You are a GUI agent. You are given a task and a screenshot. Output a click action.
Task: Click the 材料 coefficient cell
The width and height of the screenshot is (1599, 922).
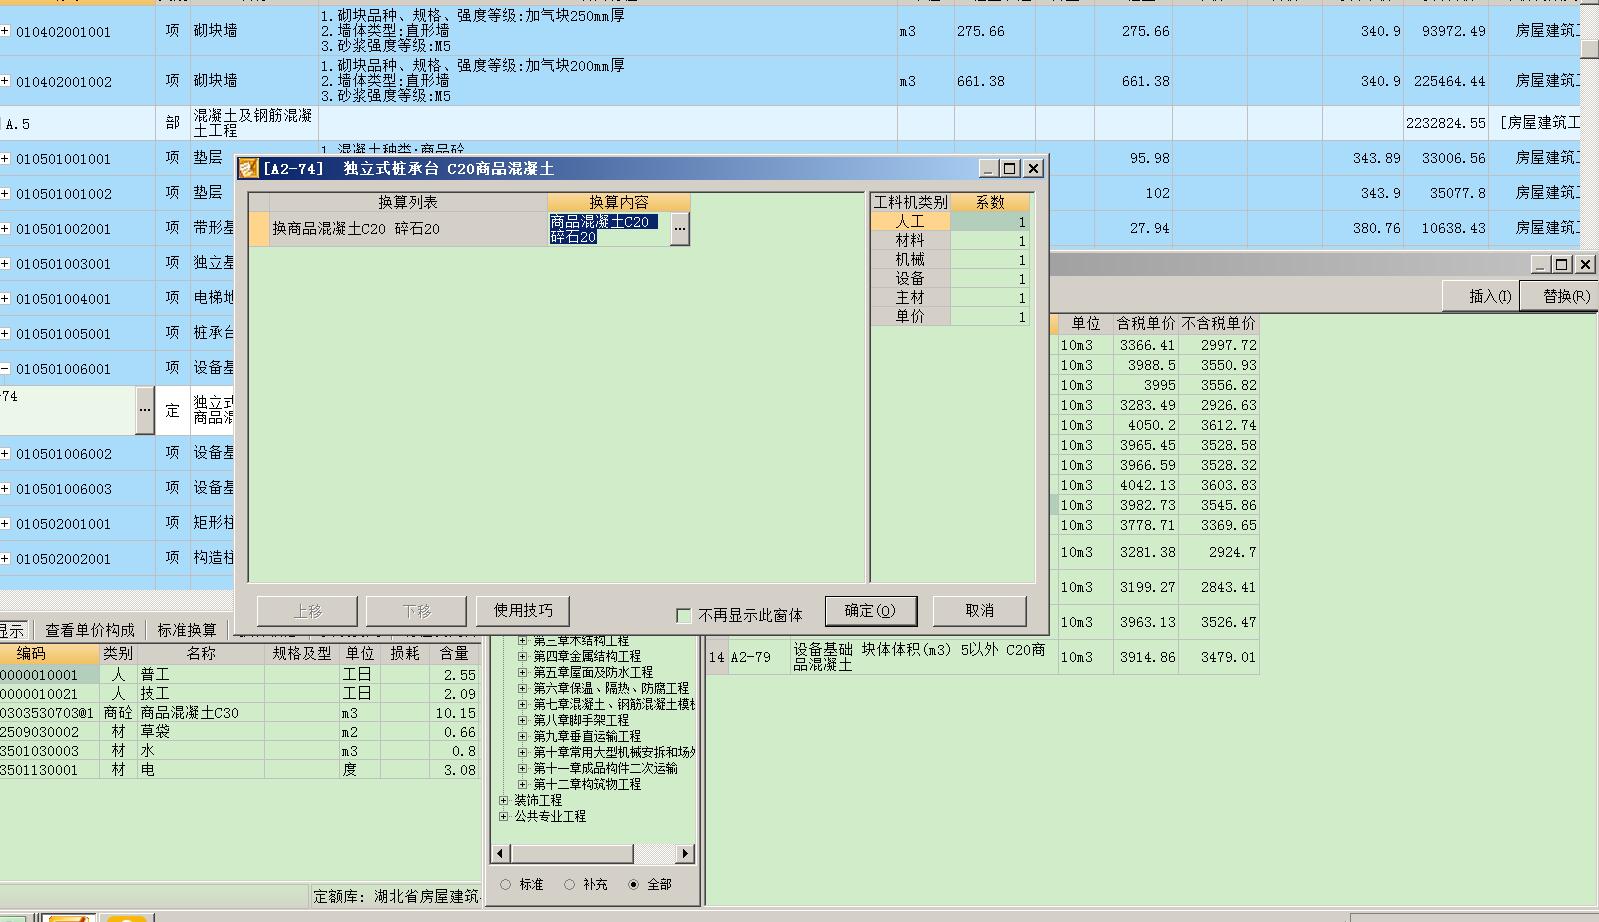(989, 241)
